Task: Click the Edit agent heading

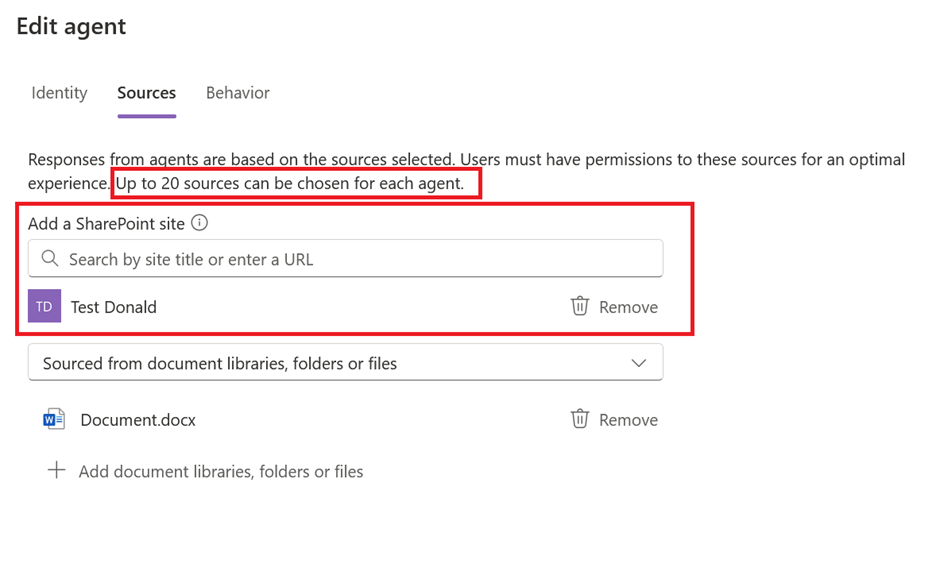Action: pyautogui.click(x=71, y=26)
